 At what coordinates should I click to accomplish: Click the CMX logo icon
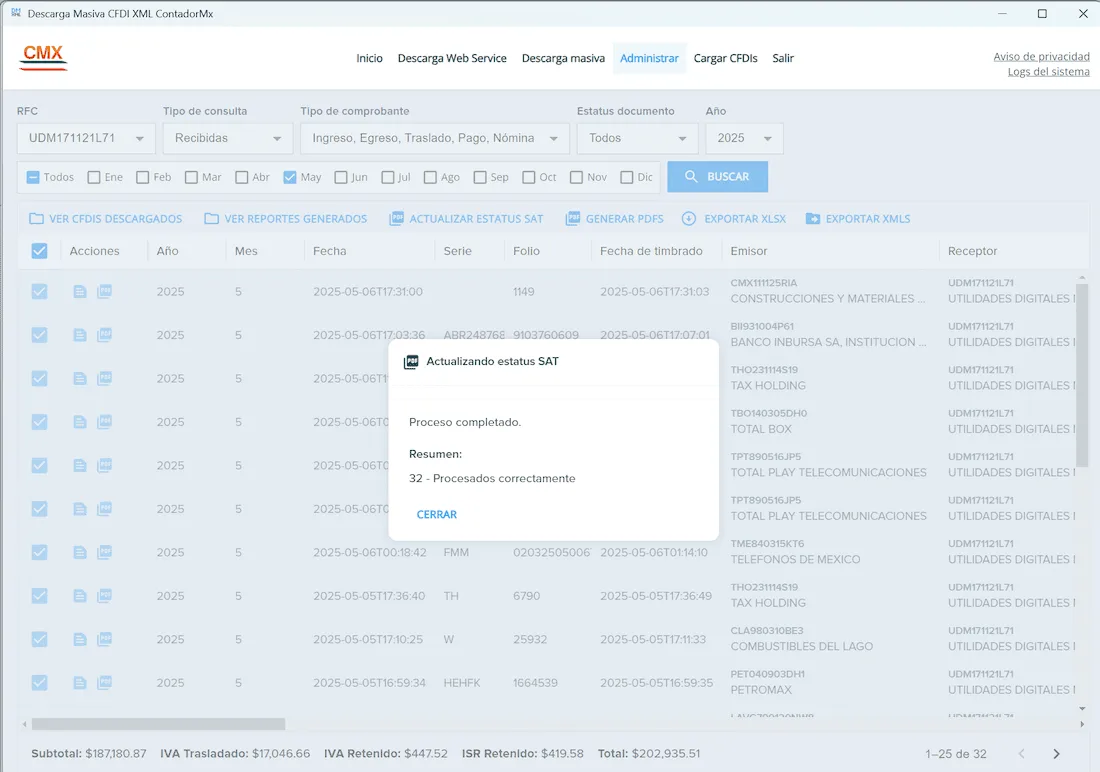(x=43, y=57)
